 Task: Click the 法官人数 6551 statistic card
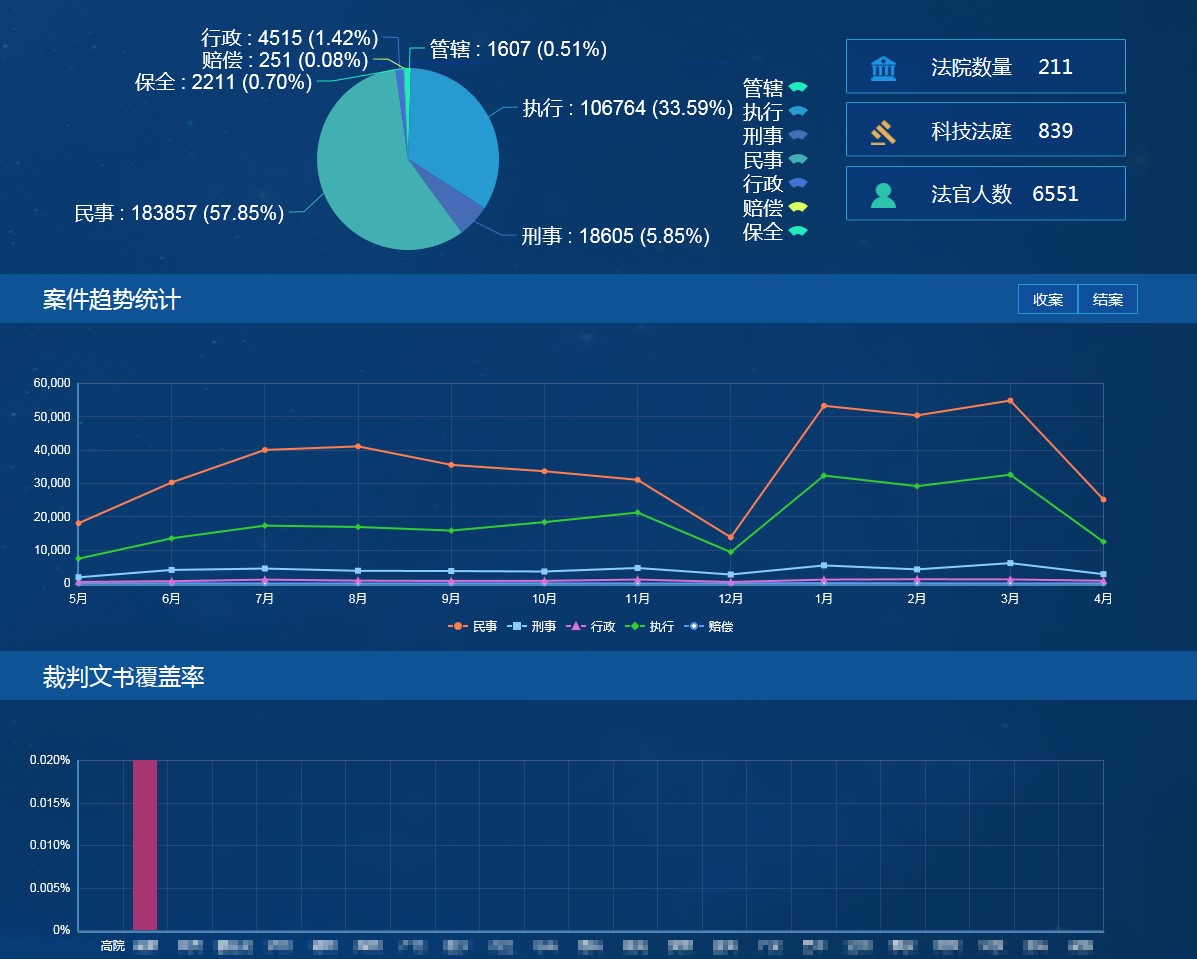[985, 194]
